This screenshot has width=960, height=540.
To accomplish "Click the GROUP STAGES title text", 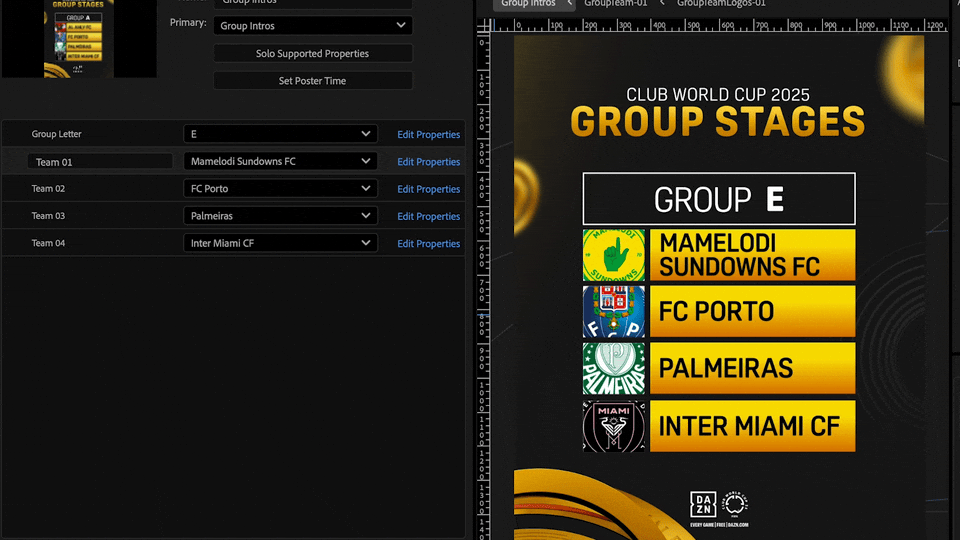I will (x=718, y=121).
